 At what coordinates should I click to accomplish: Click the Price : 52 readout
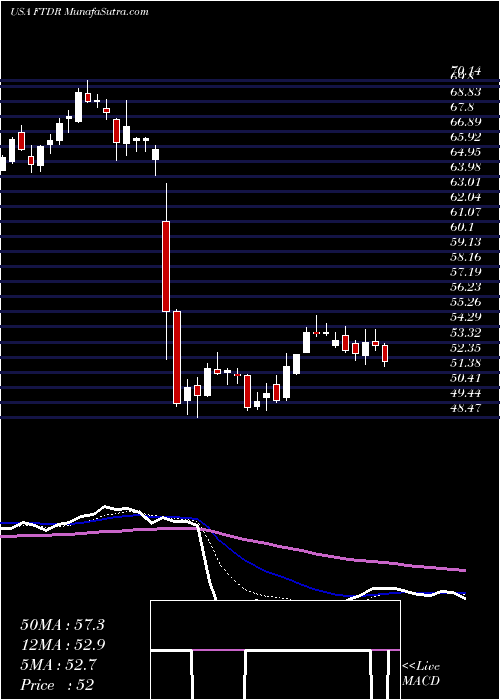click(x=57, y=684)
